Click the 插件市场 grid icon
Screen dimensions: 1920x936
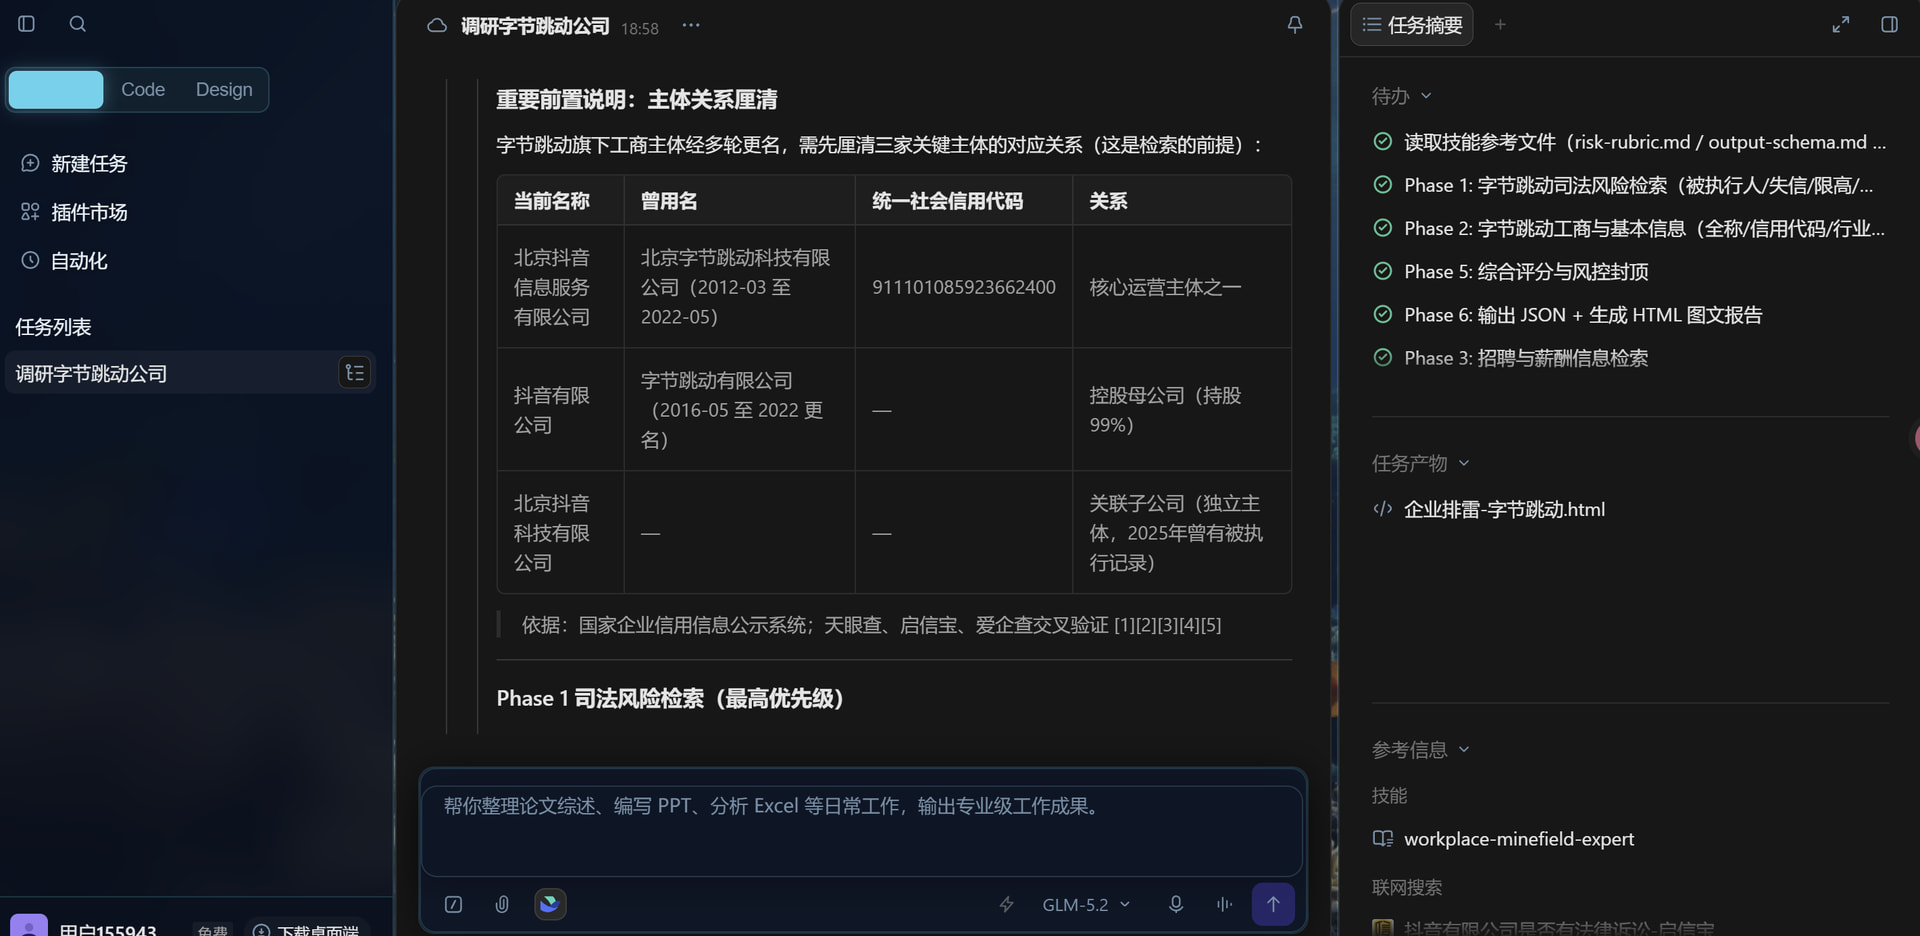tap(30, 212)
